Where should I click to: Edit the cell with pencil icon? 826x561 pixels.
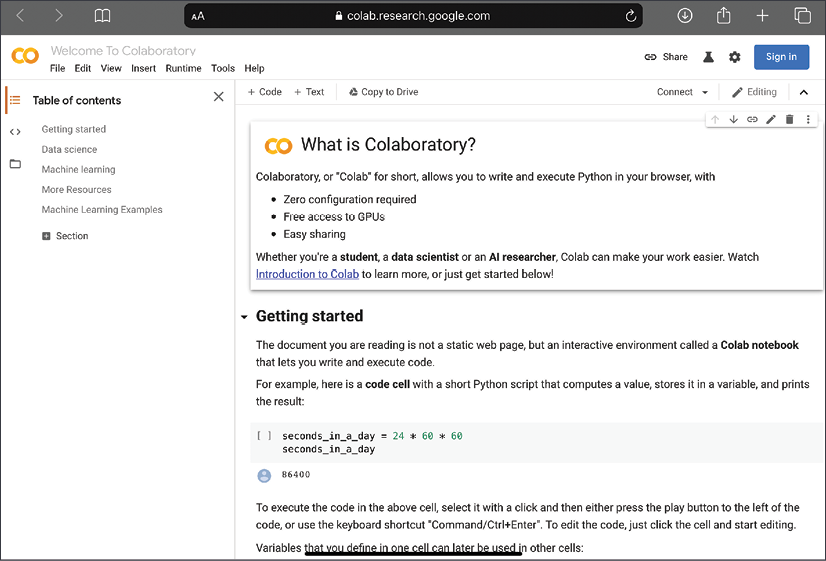(x=771, y=120)
